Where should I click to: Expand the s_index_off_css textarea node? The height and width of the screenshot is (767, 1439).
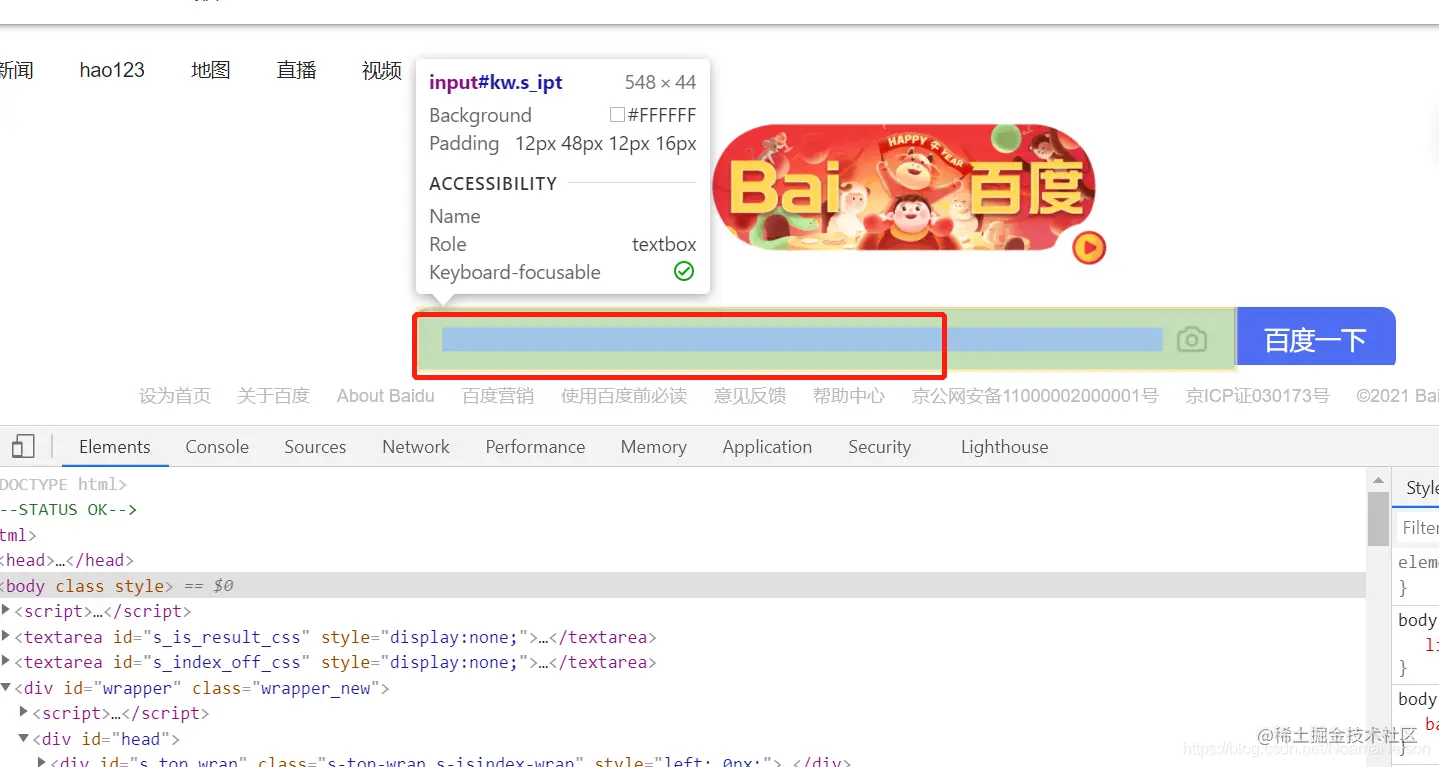click(x=7, y=662)
